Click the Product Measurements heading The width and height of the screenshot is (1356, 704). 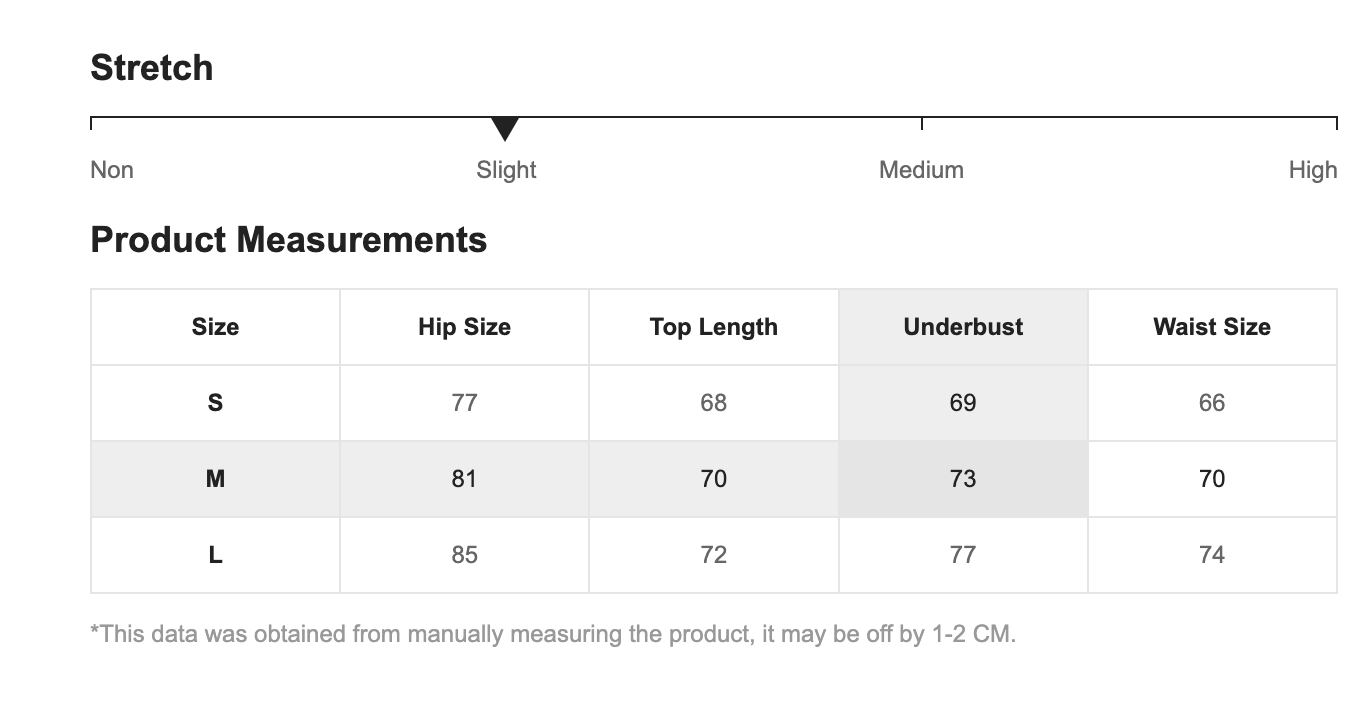(x=288, y=240)
